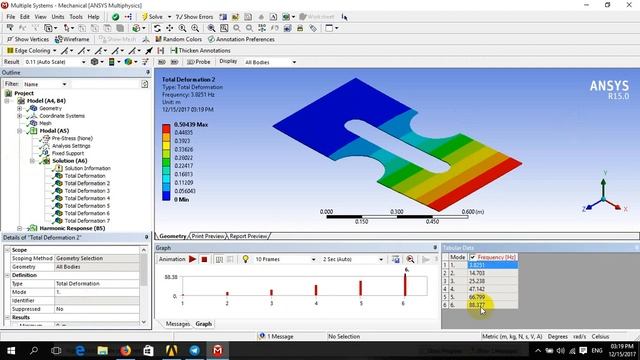The height and width of the screenshot is (360, 640).
Task: Open the Units menu
Action: pyautogui.click(x=58, y=17)
